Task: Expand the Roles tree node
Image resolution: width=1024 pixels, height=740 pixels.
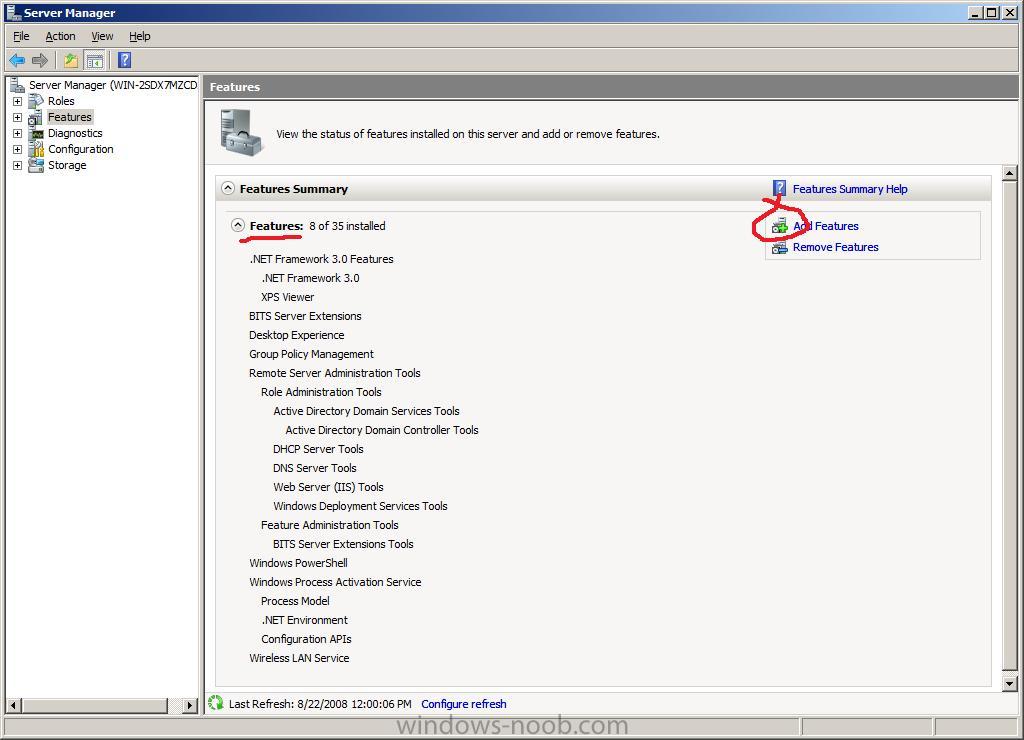Action: click(18, 101)
